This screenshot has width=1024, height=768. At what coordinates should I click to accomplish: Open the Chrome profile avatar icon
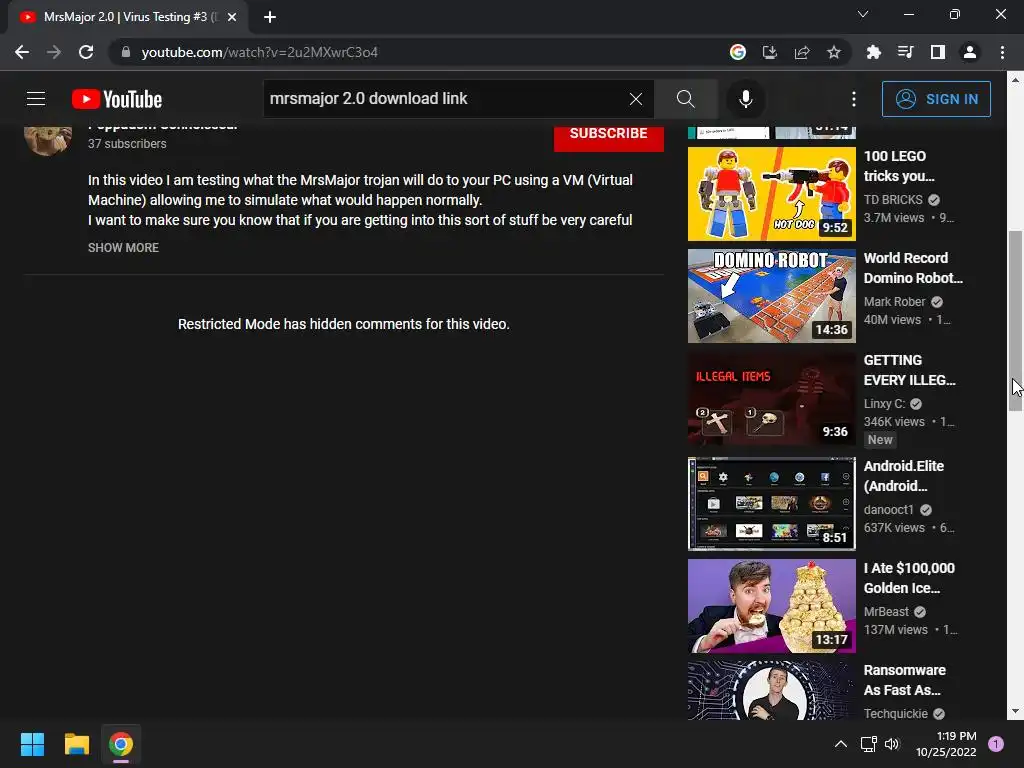(x=970, y=52)
